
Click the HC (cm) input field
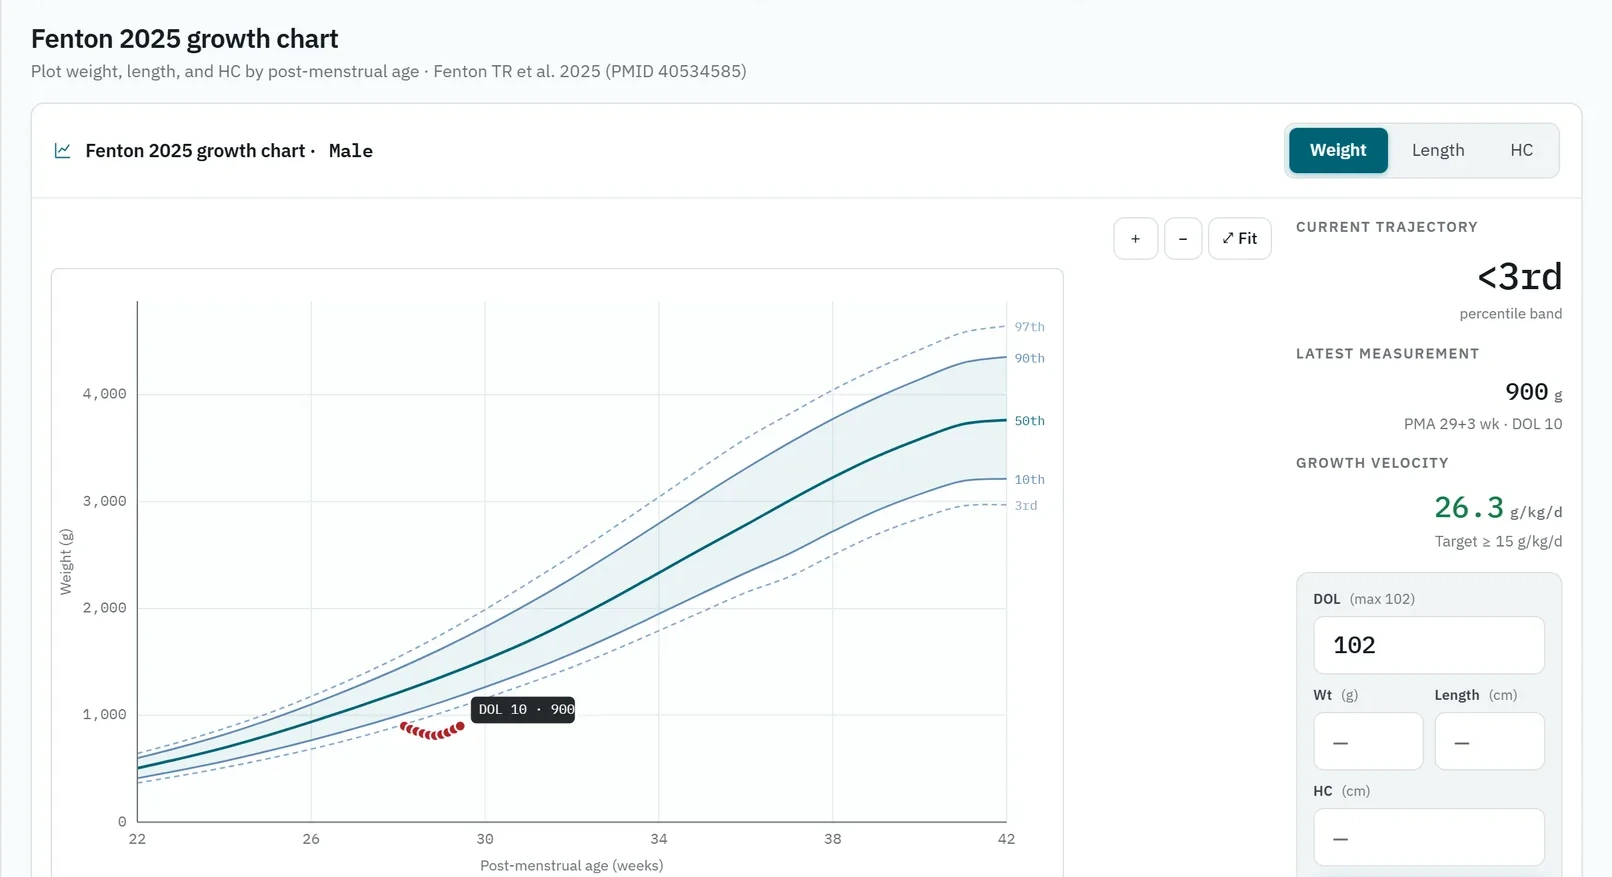point(1428,837)
